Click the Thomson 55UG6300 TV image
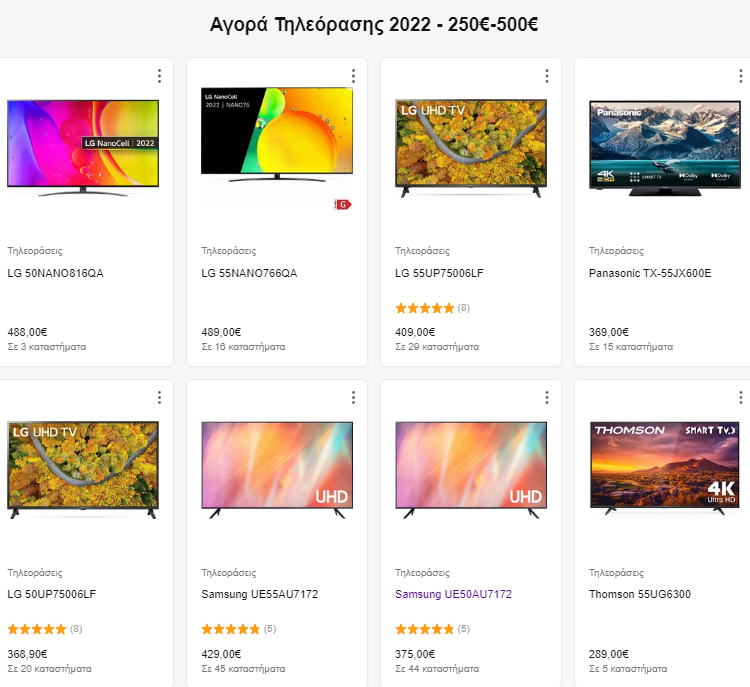 pyautogui.click(x=665, y=468)
